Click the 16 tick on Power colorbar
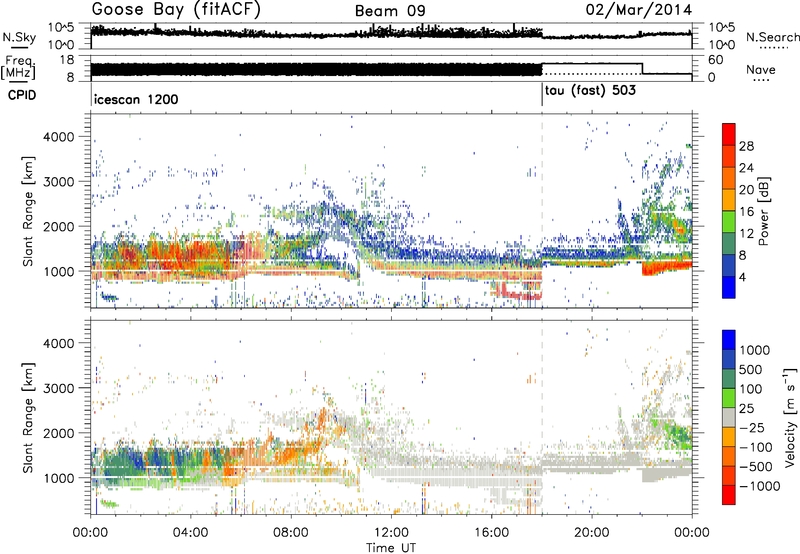800x554 pixels. point(746,212)
